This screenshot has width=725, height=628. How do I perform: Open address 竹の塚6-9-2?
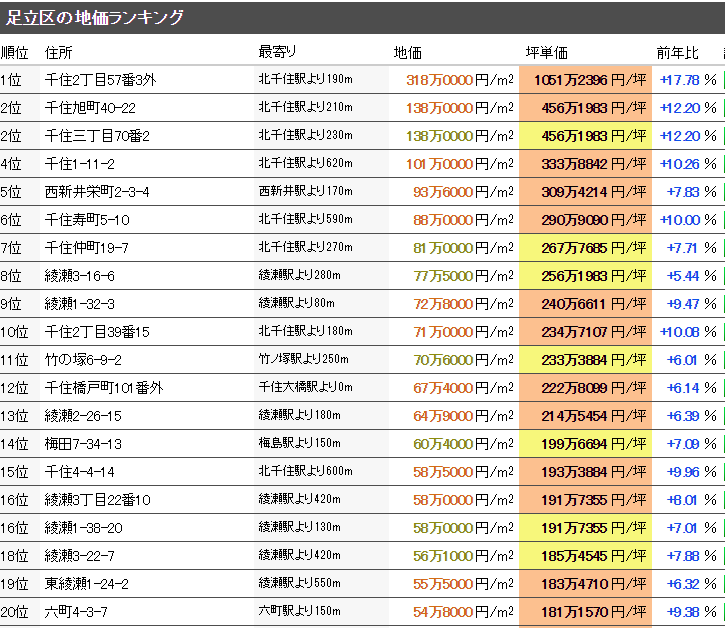84,360
